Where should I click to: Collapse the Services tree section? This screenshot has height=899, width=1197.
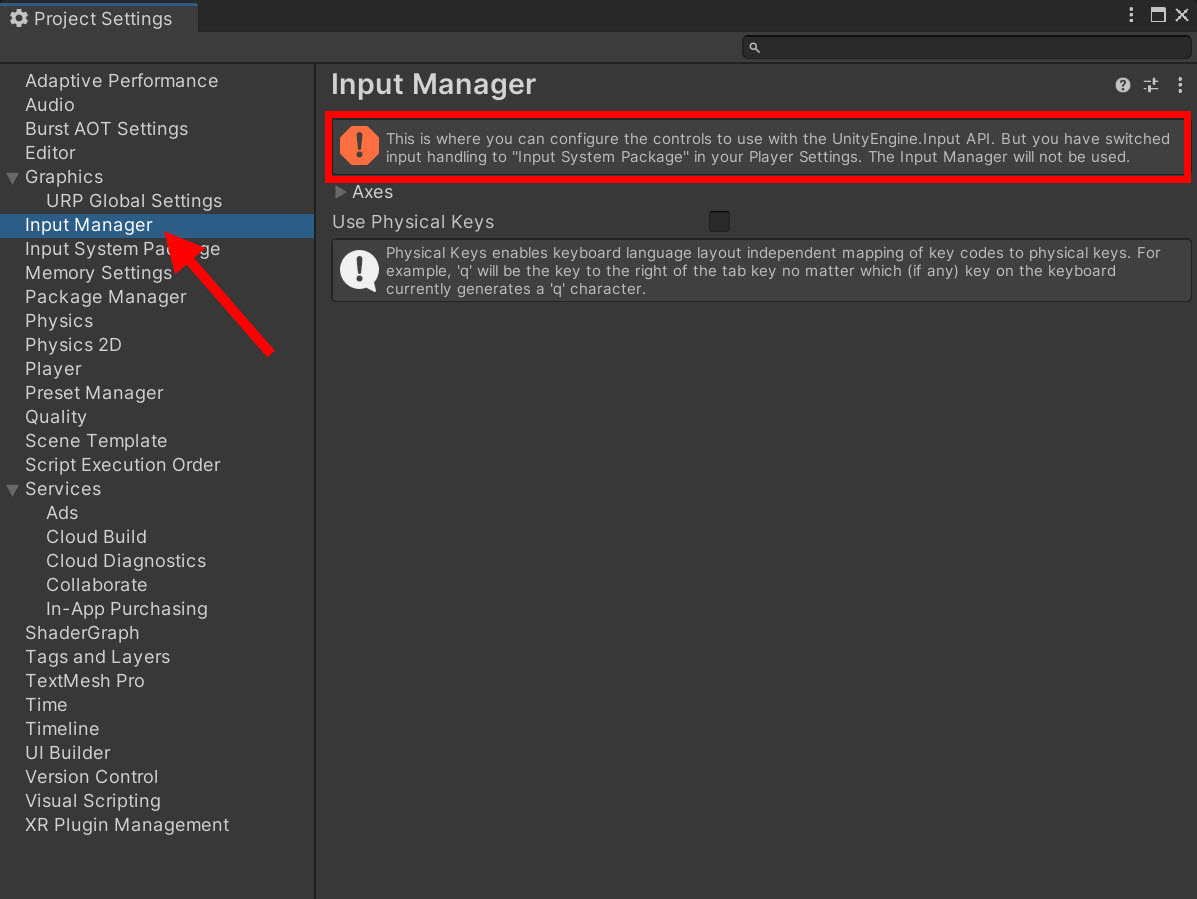coord(12,490)
